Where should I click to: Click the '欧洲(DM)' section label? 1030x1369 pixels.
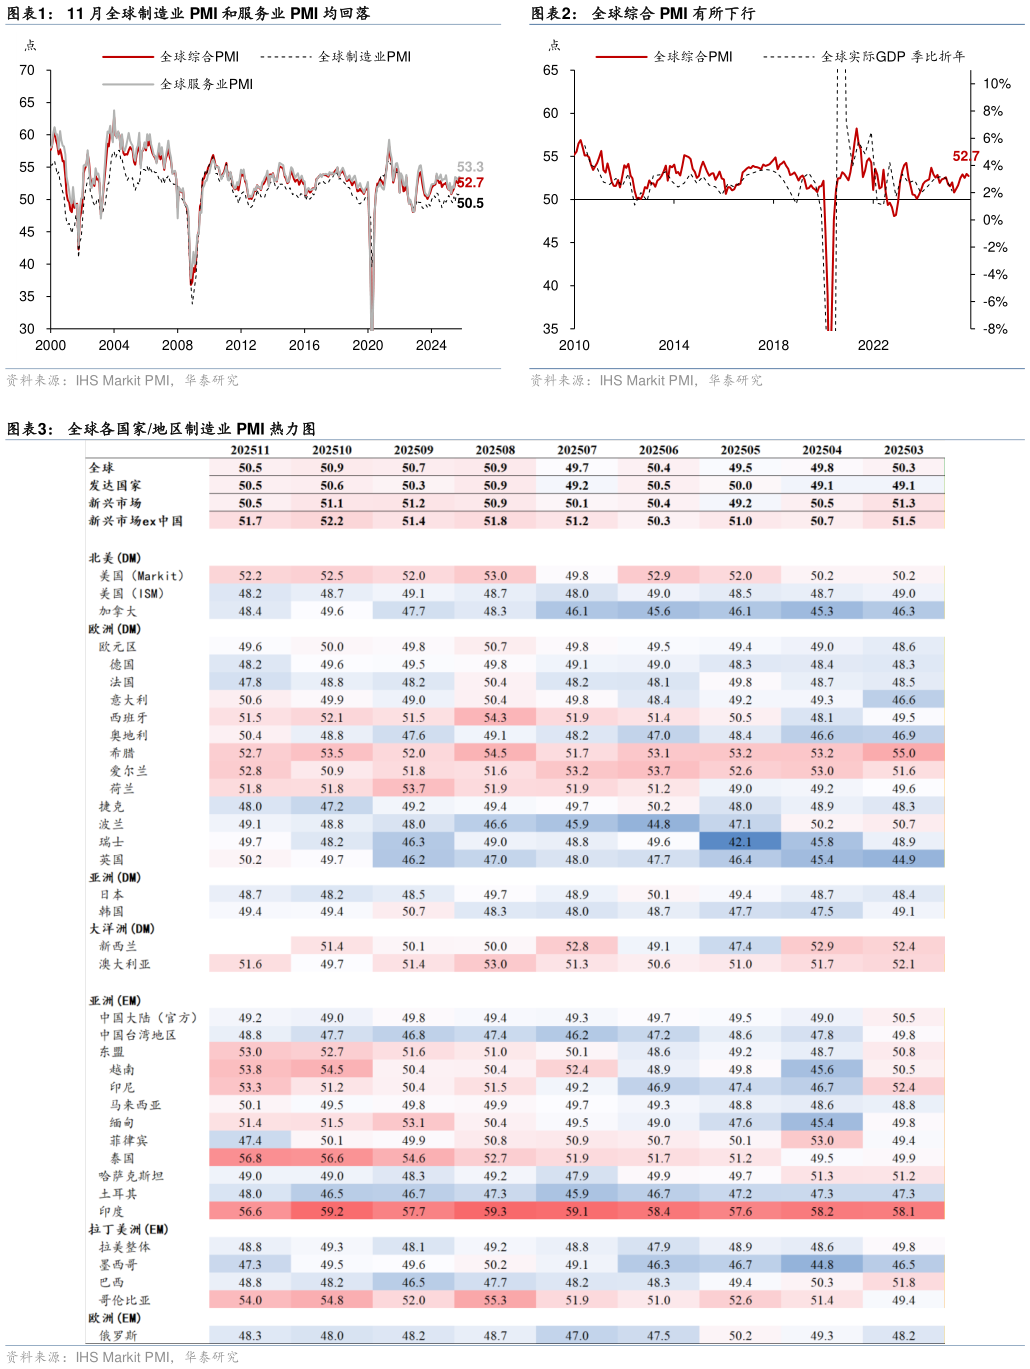coord(115,629)
